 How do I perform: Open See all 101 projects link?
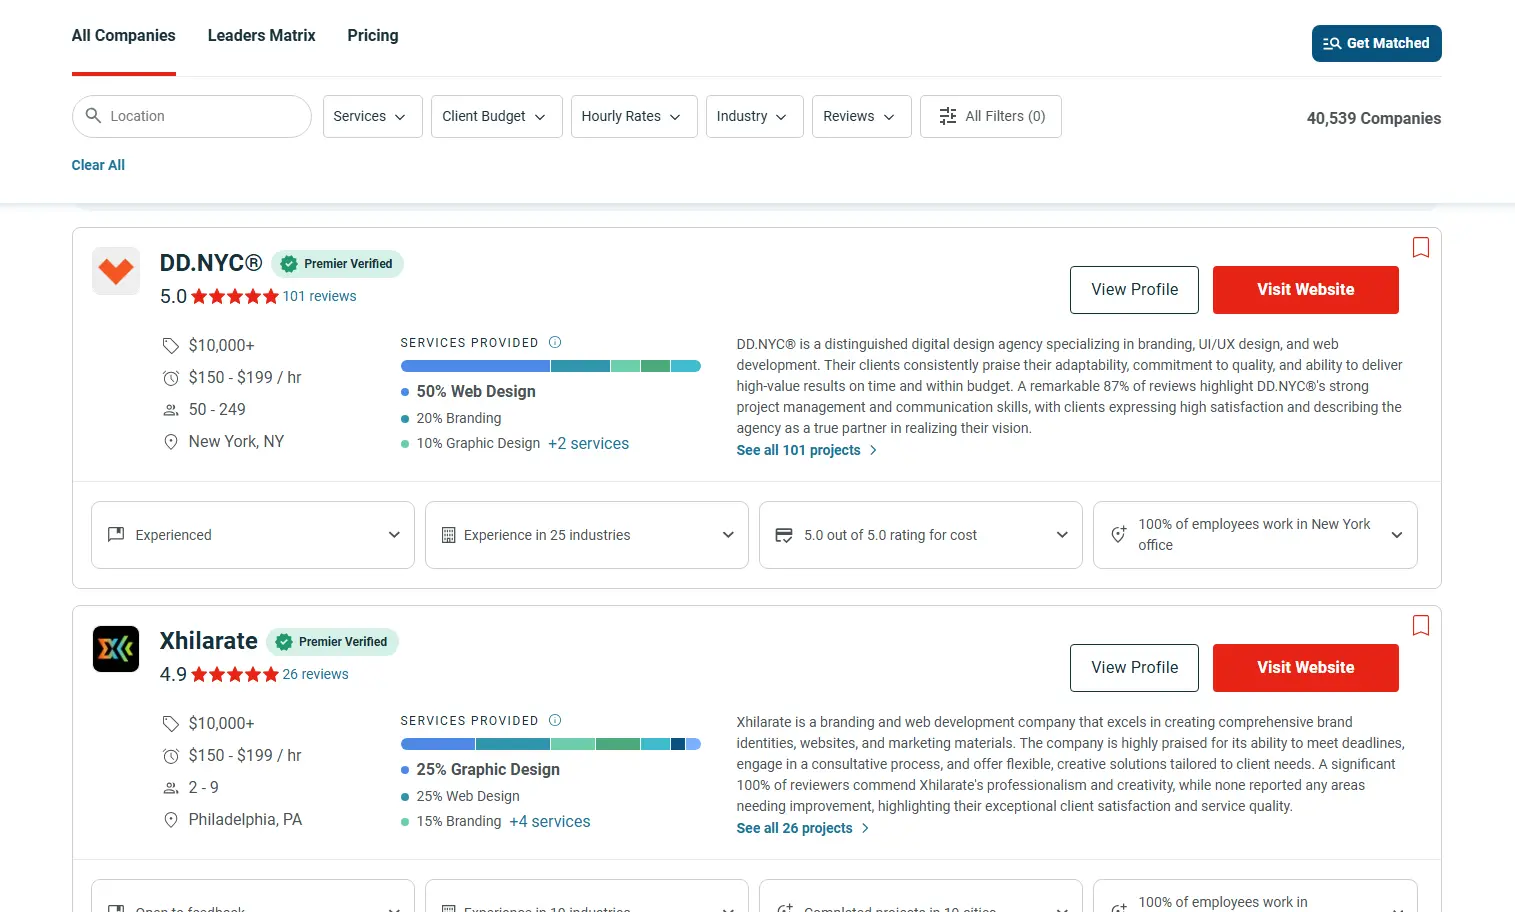pos(806,450)
